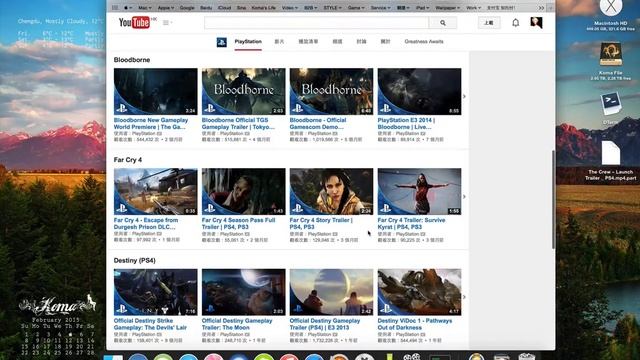Focus the YouTube search field
This screenshot has width=640, height=360.
pyautogui.click(x=317, y=23)
